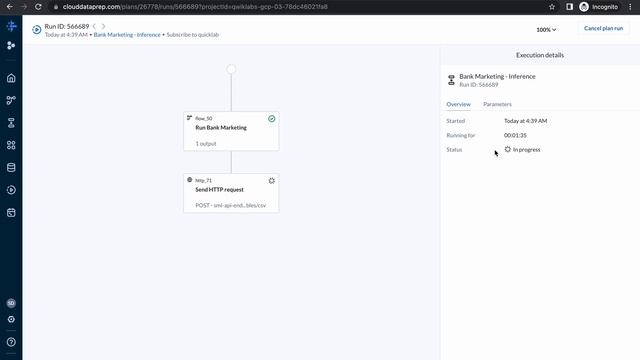Bookmark page with star icon
This screenshot has height=360, width=640.
(x=552, y=7)
